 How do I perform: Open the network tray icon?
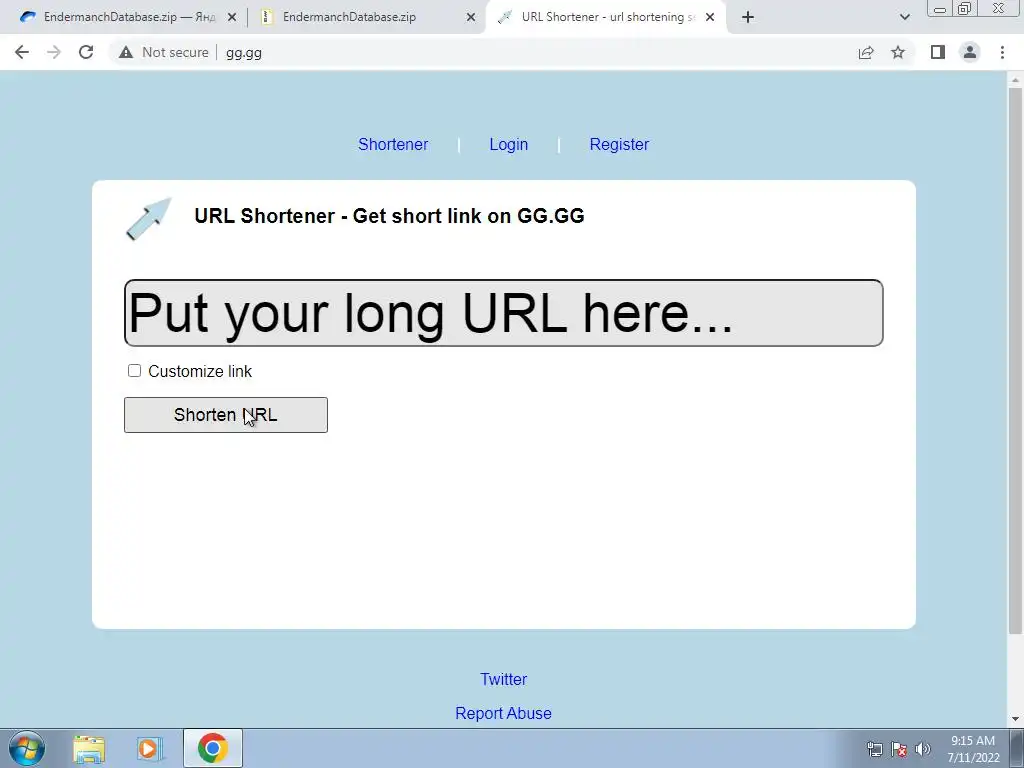874,749
